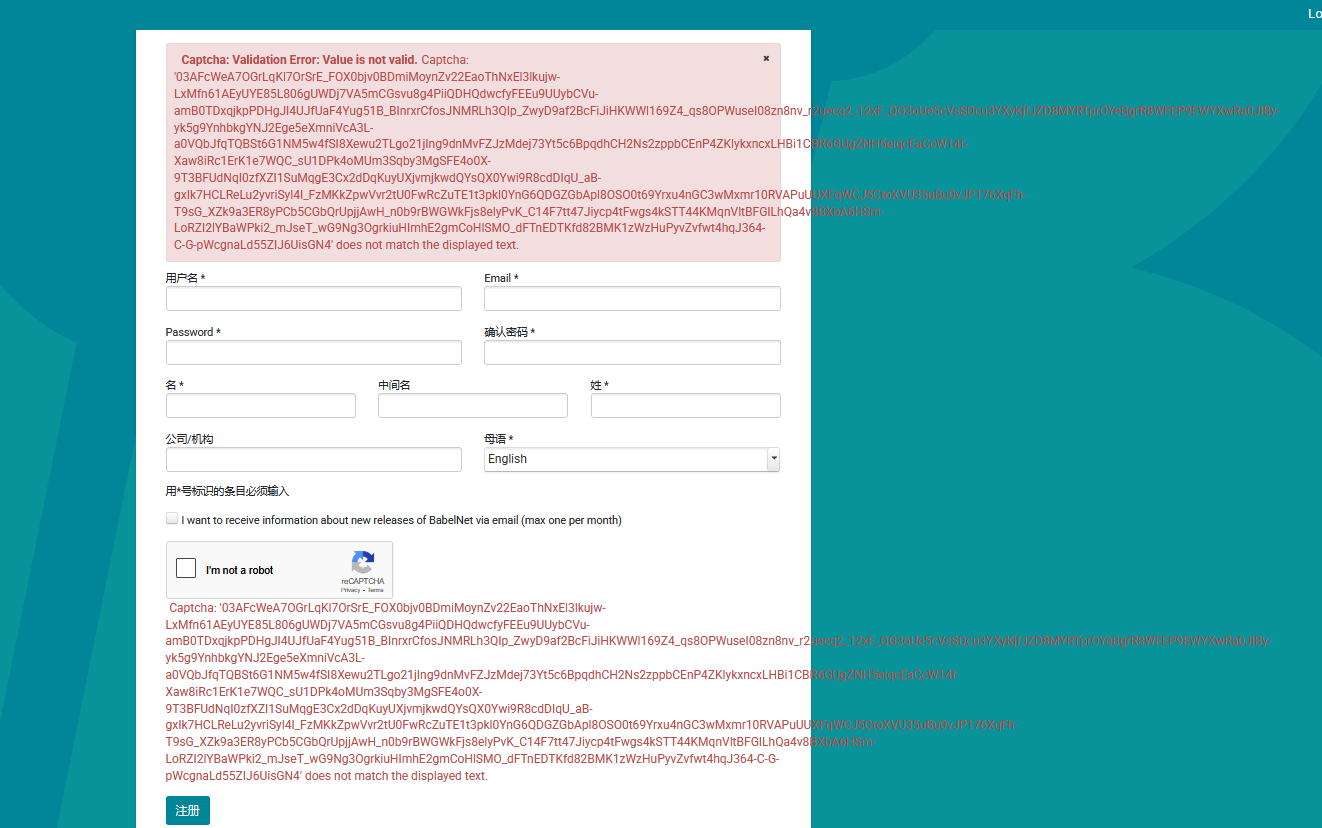Click the 确认密码 confirm password field
This screenshot has width=1322, height=828.
(632, 352)
